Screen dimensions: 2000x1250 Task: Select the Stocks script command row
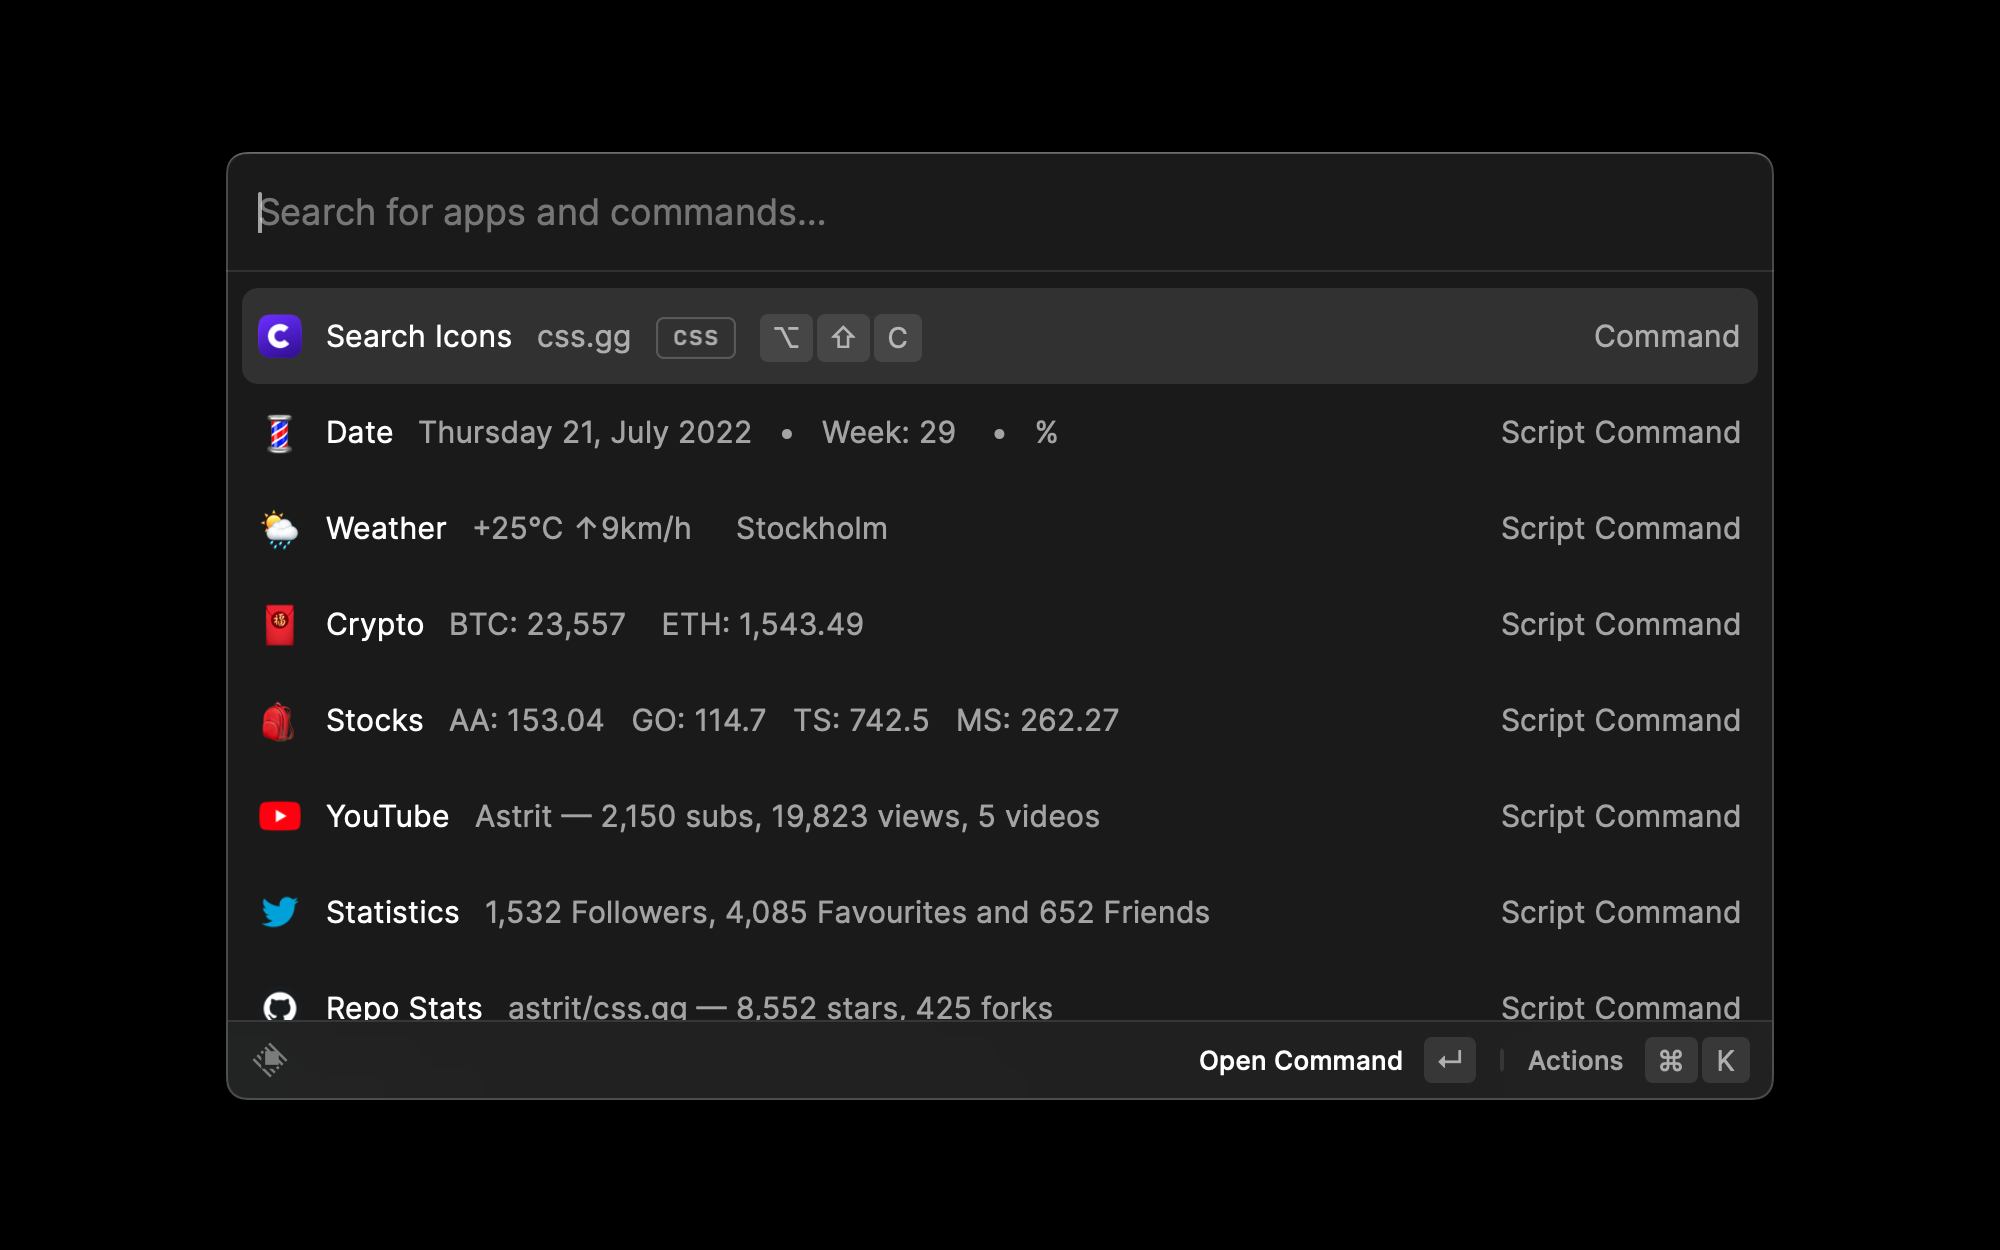(1000, 721)
